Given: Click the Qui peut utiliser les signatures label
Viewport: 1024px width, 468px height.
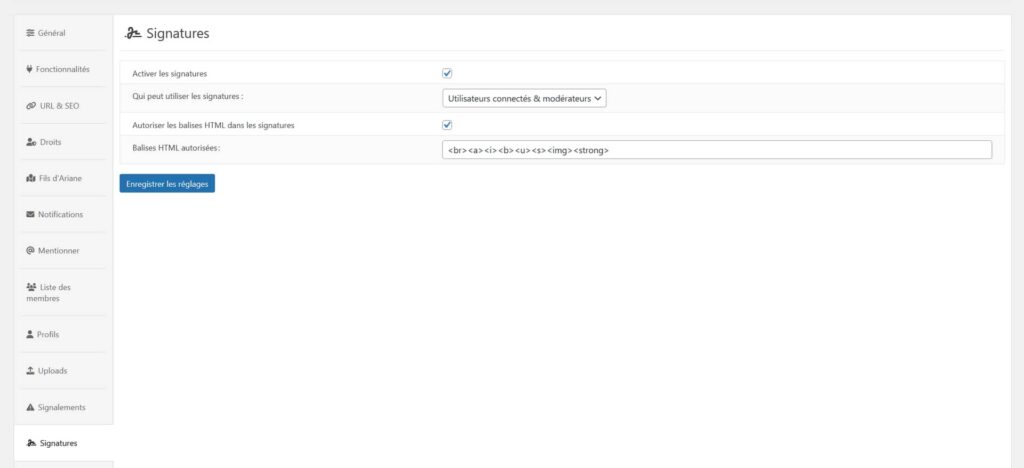Looking at the screenshot, I should coord(188,96).
